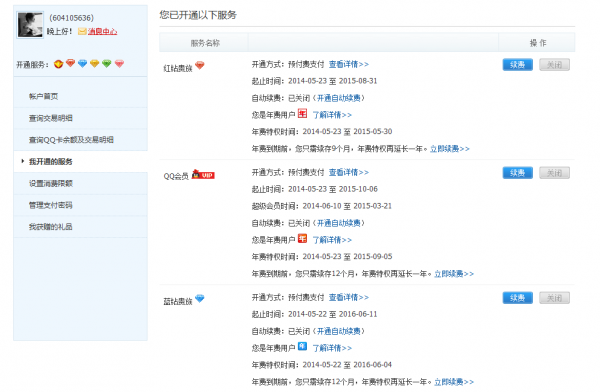
Task: Click 续费 button for 红钻贵族
Action: click(x=517, y=65)
